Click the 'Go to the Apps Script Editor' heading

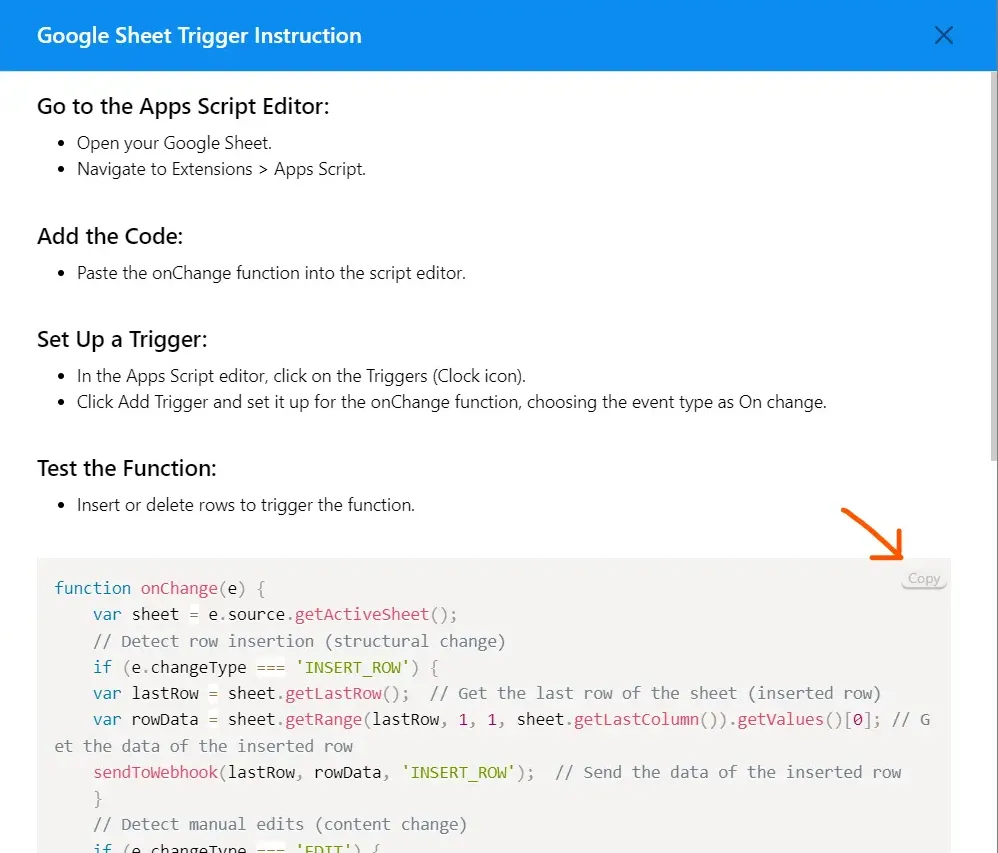183,106
